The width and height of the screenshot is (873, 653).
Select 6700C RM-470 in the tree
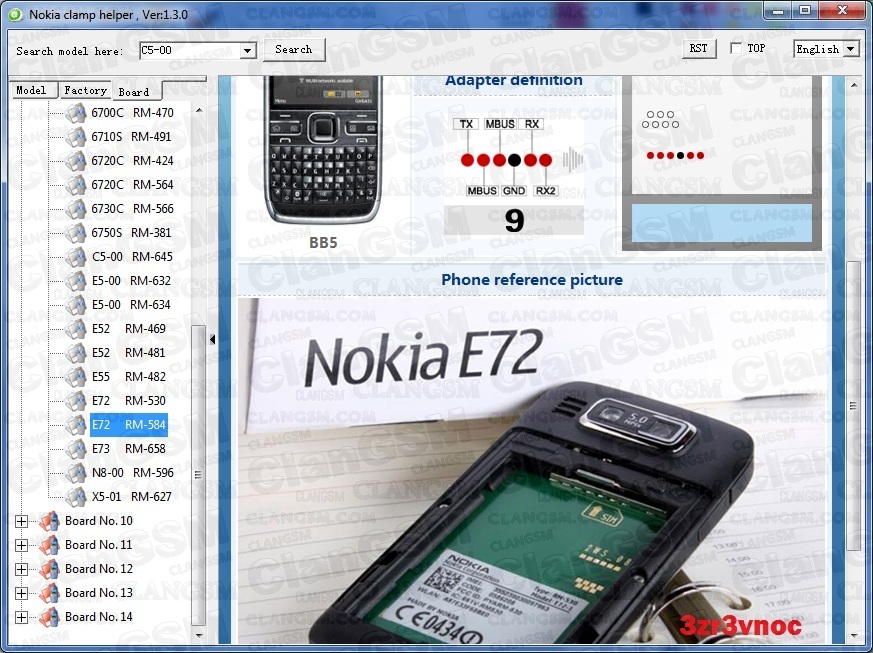(133, 113)
